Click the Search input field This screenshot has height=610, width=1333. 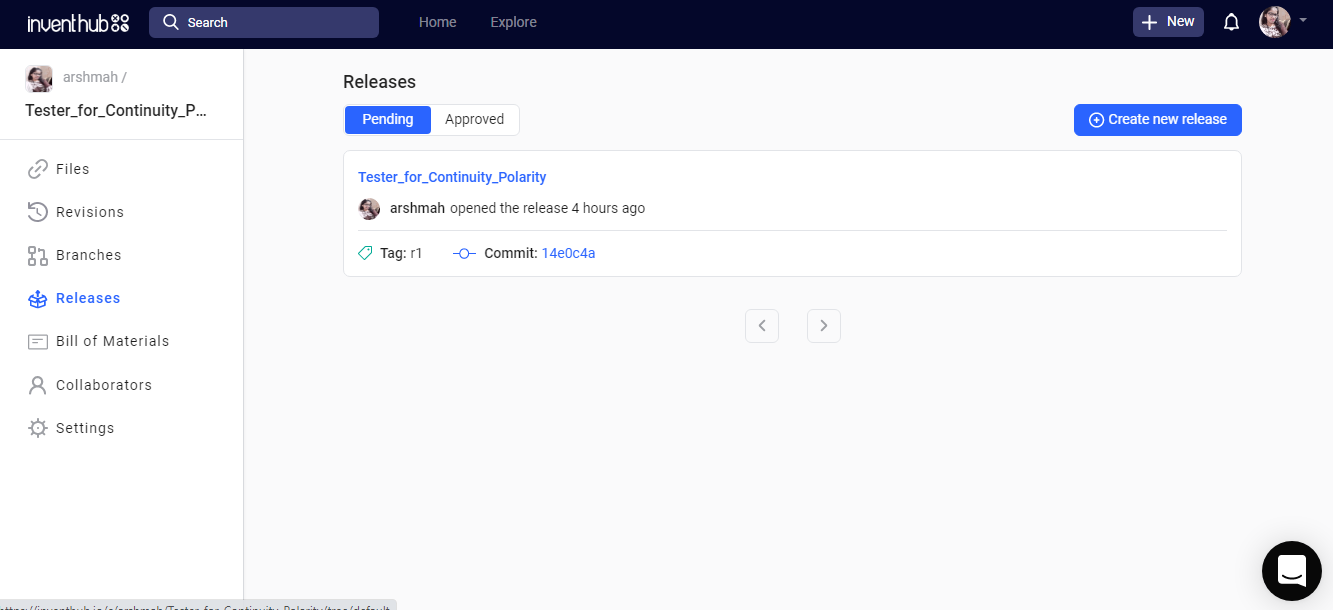[264, 22]
